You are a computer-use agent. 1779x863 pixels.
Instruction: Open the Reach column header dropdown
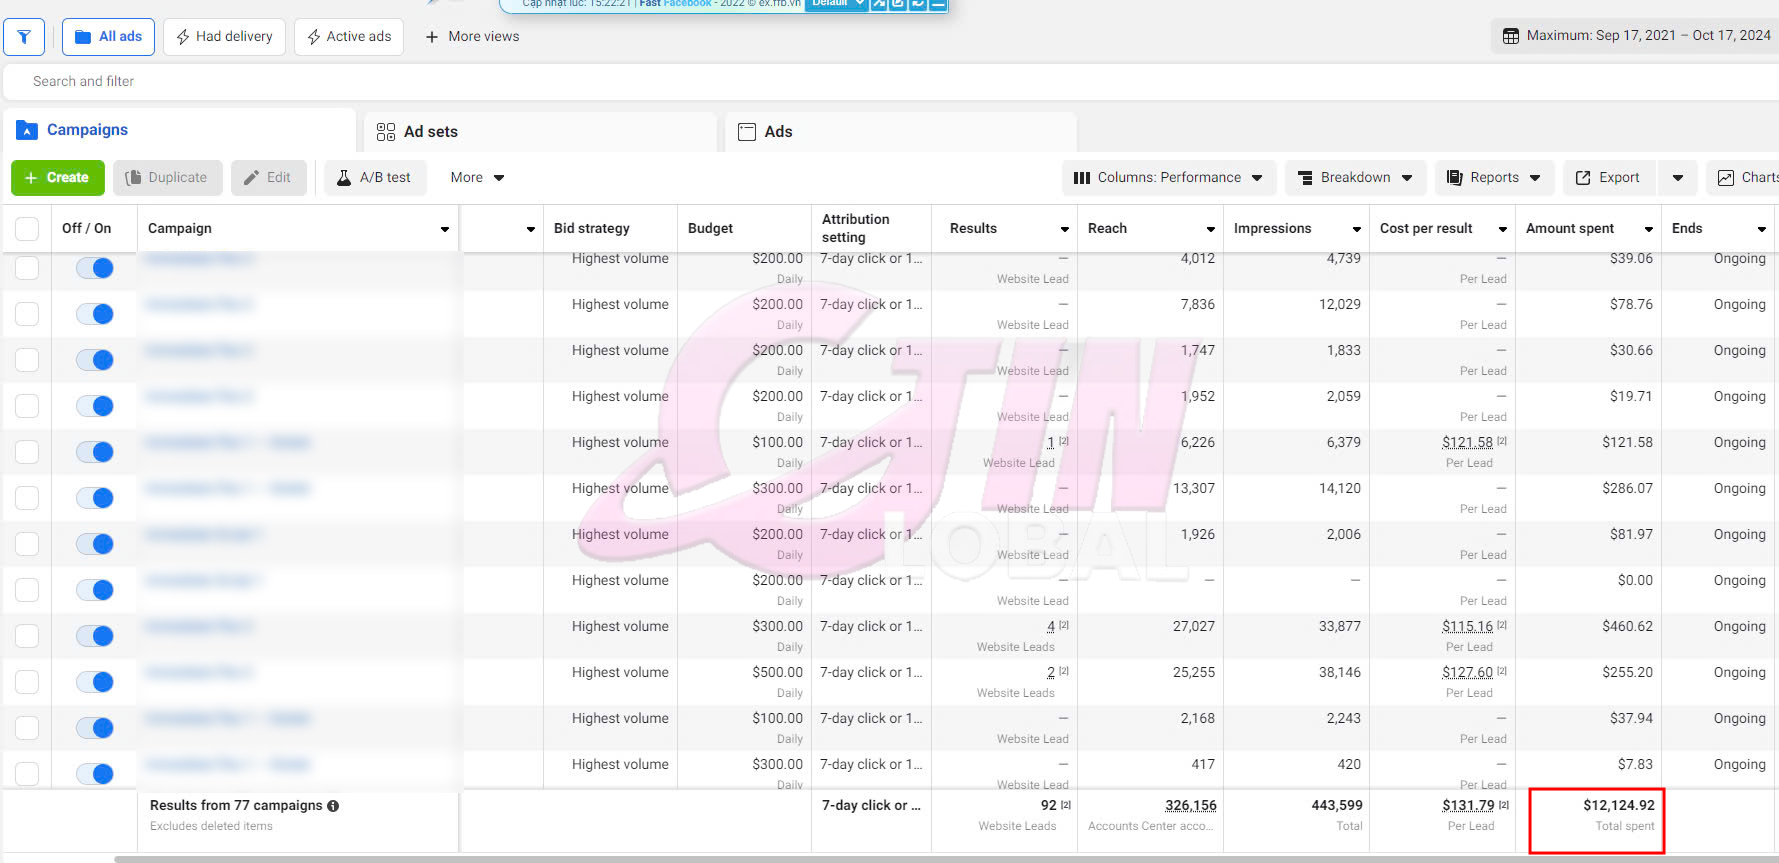(x=1211, y=229)
